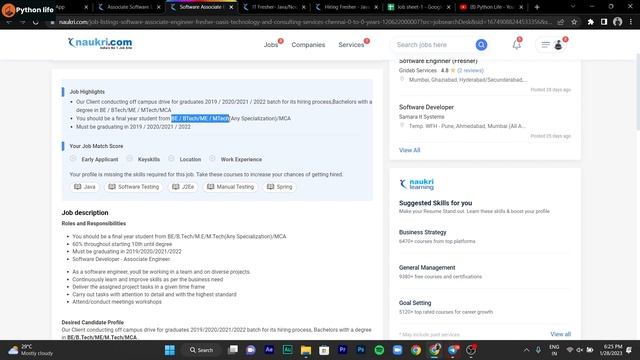This screenshot has height=360, width=640.
Task: Open the browser extensions puzzle icon
Action: tap(590, 22)
